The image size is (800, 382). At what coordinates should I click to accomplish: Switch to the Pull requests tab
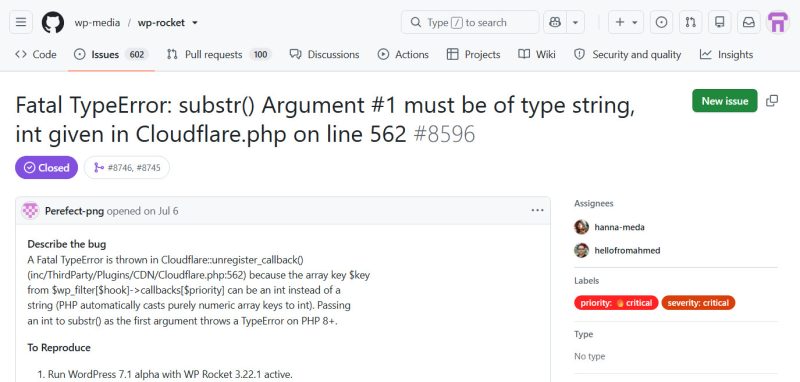pyautogui.click(x=219, y=55)
